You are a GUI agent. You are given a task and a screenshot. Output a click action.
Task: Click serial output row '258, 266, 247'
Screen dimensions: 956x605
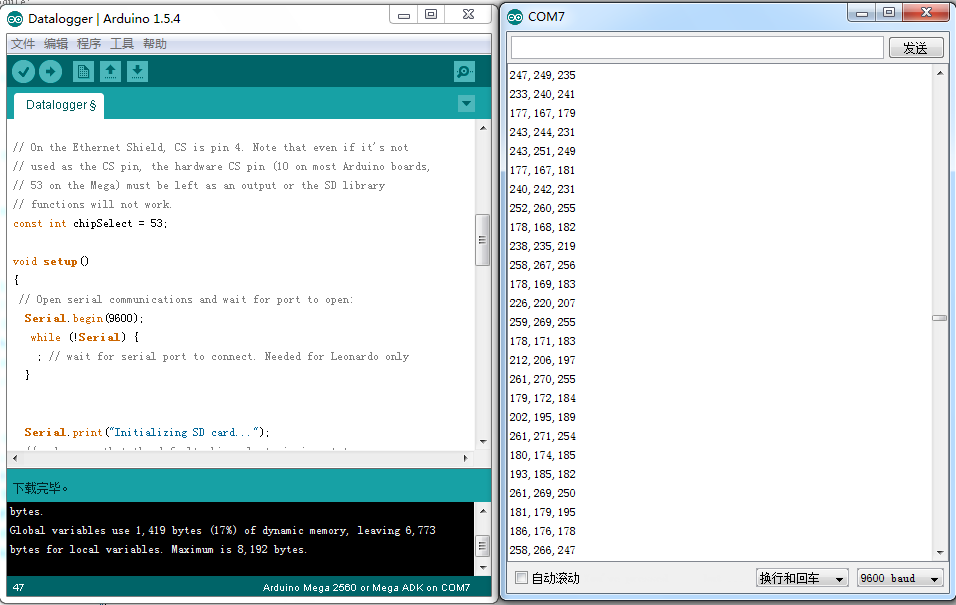[x=543, y=550]
